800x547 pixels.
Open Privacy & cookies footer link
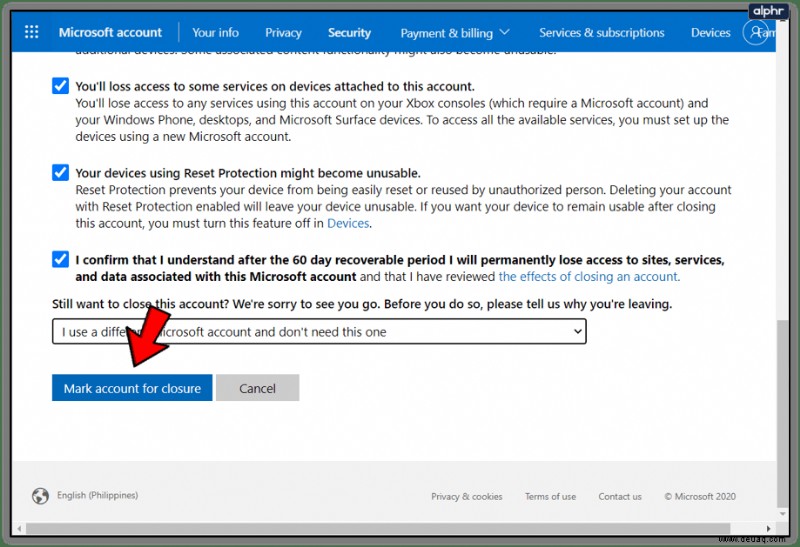click(466, 496)
